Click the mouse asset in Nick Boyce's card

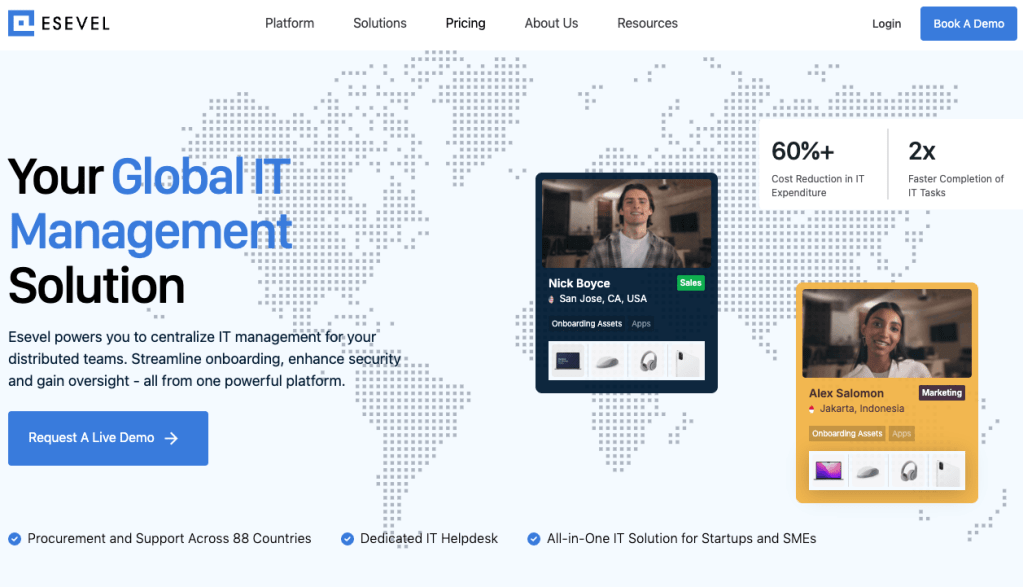[x=607, y=361]
